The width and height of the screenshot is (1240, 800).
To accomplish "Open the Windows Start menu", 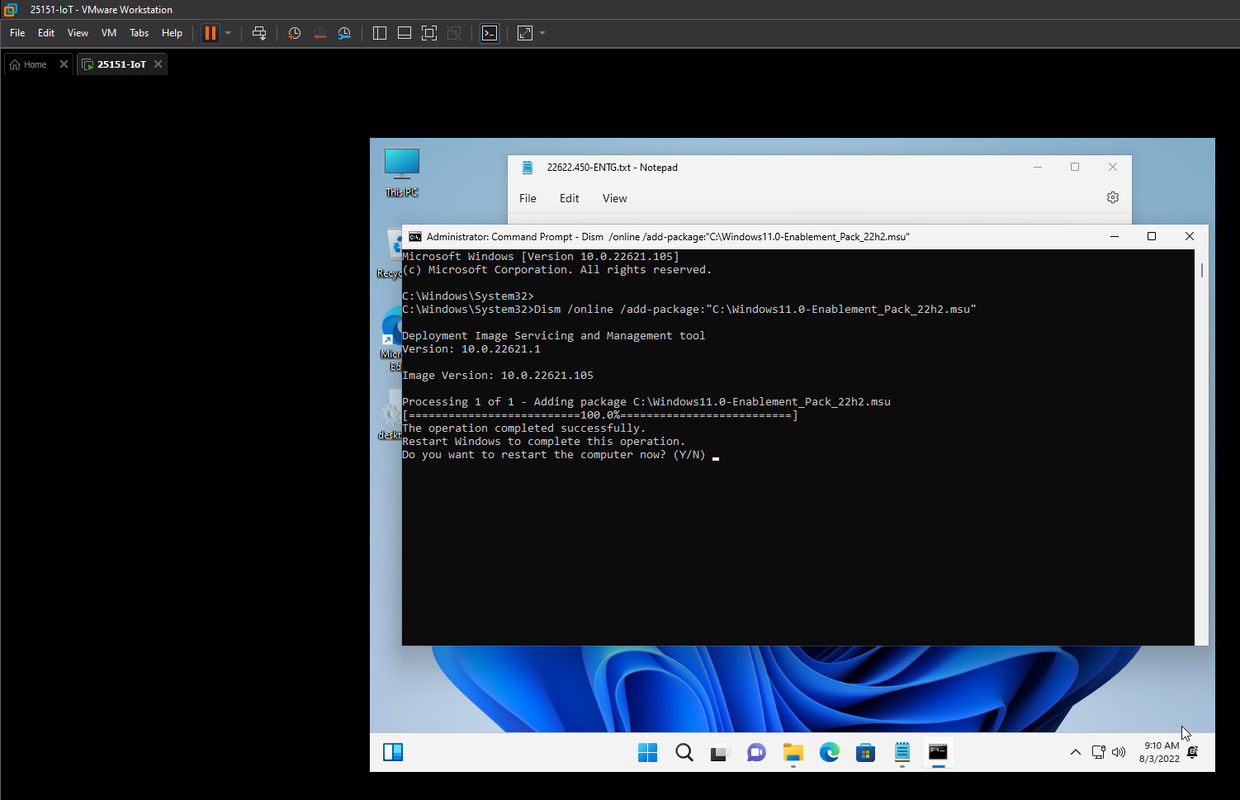I will 648,752.
